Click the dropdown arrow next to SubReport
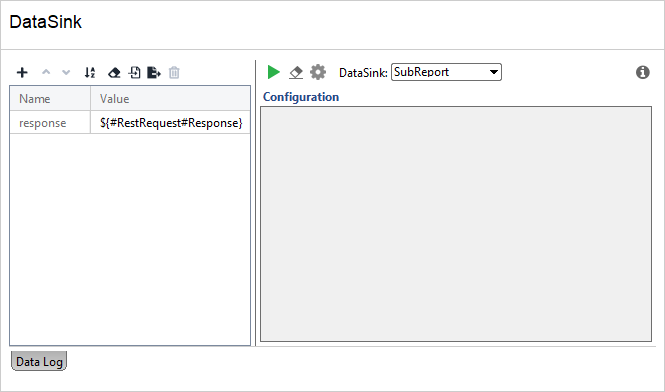 [x=494, y=72]
